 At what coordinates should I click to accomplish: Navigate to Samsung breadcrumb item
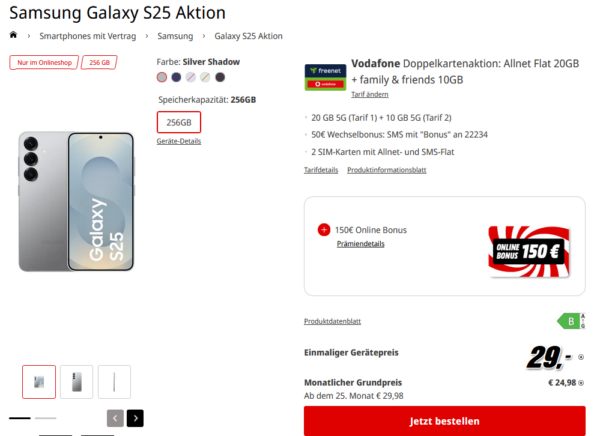pos(174,35)
